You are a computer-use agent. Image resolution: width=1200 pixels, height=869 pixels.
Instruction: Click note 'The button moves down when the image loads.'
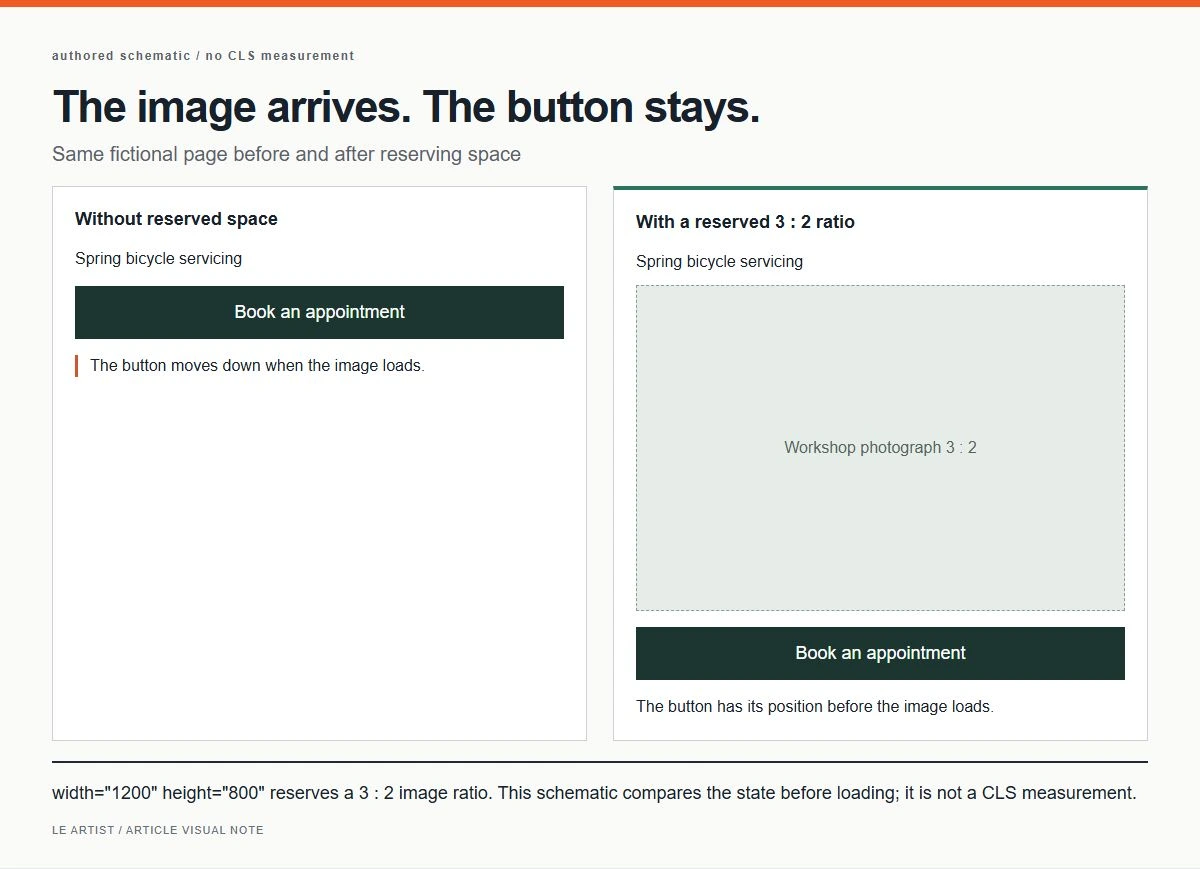[x=257, y=366]
